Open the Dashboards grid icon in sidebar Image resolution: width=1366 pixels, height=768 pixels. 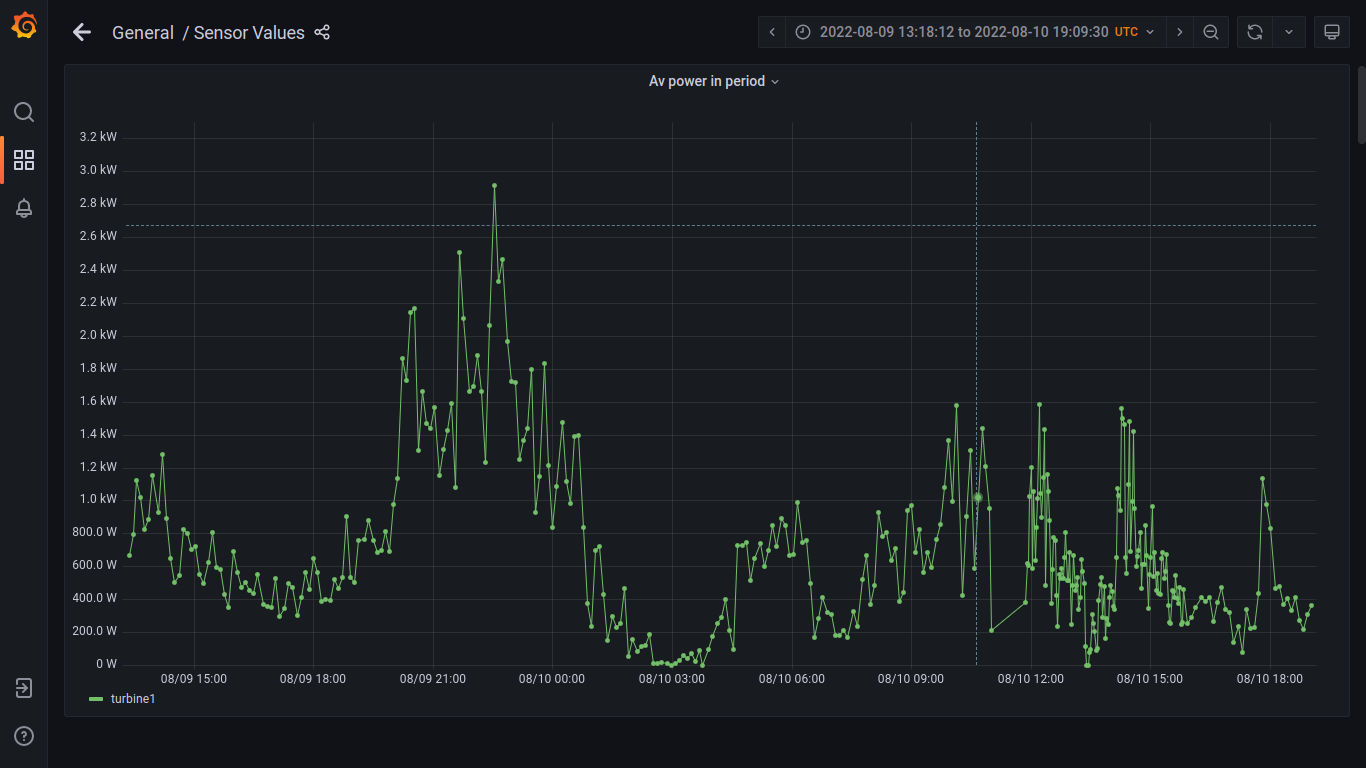[24, 160]
